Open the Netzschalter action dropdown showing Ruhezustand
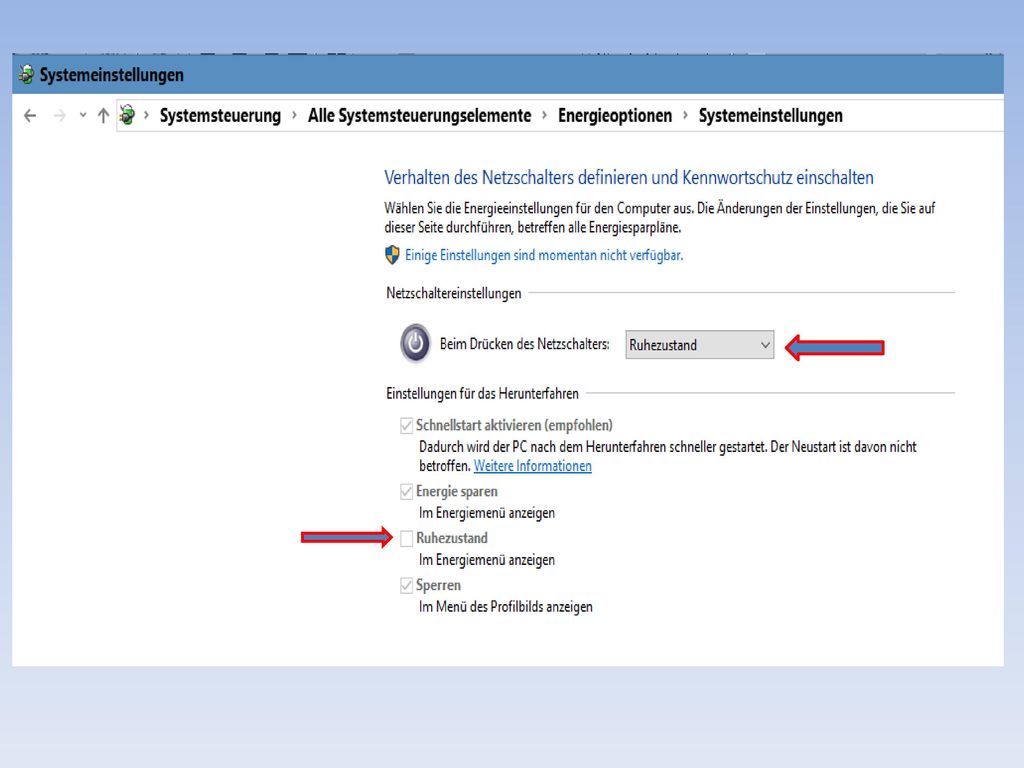The width and height of the screenshot is (1024, 768). 699,345
